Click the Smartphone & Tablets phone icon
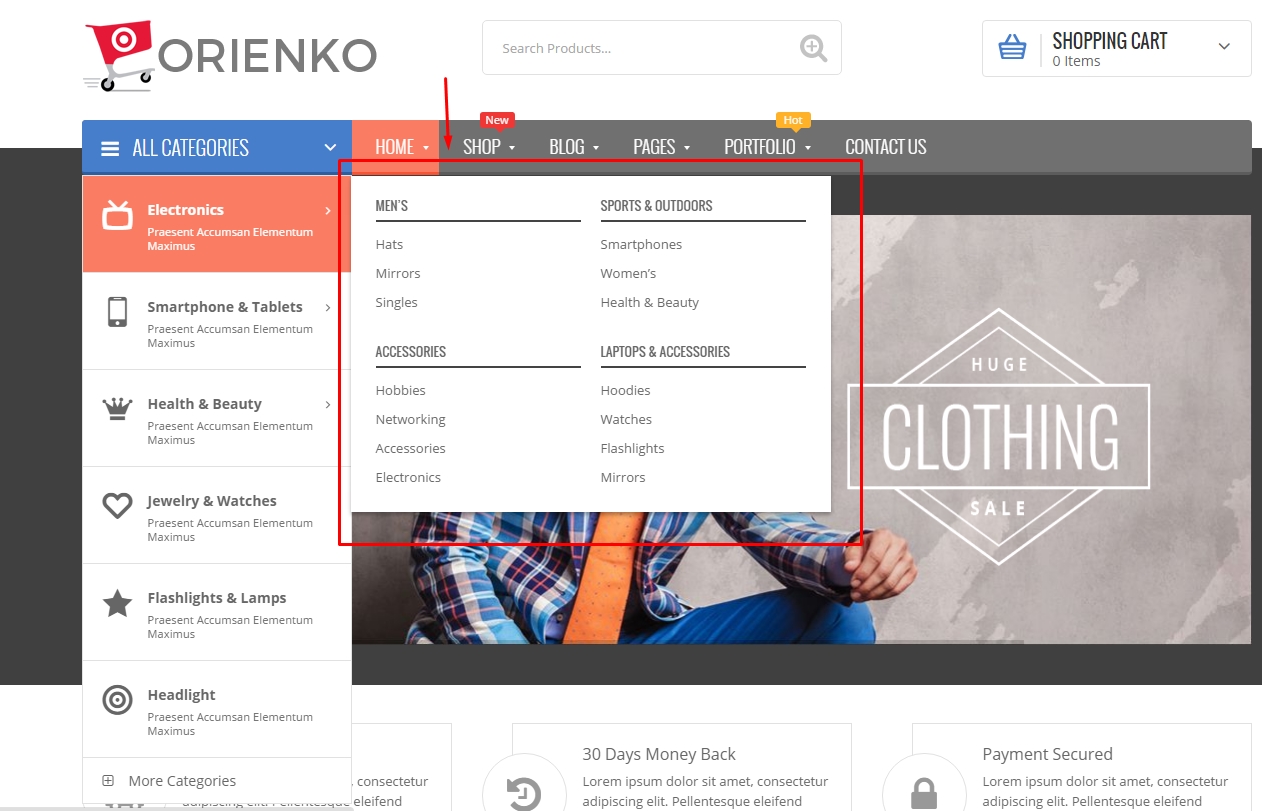Screen dimensions: 1262x811 point(117,312)
